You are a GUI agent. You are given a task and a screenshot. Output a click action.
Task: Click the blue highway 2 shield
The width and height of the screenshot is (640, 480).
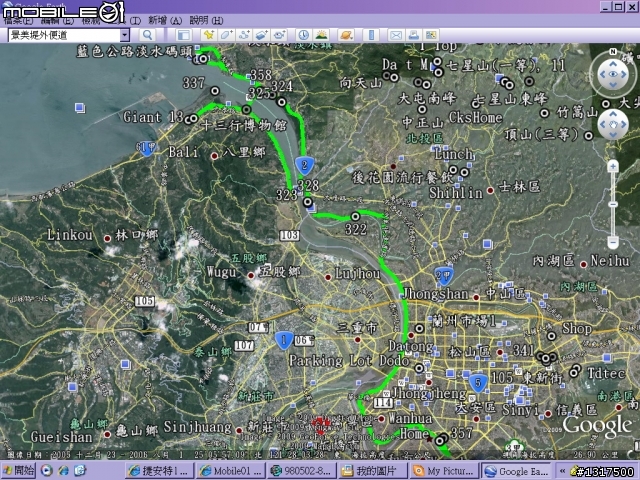[x=304, y=165]
